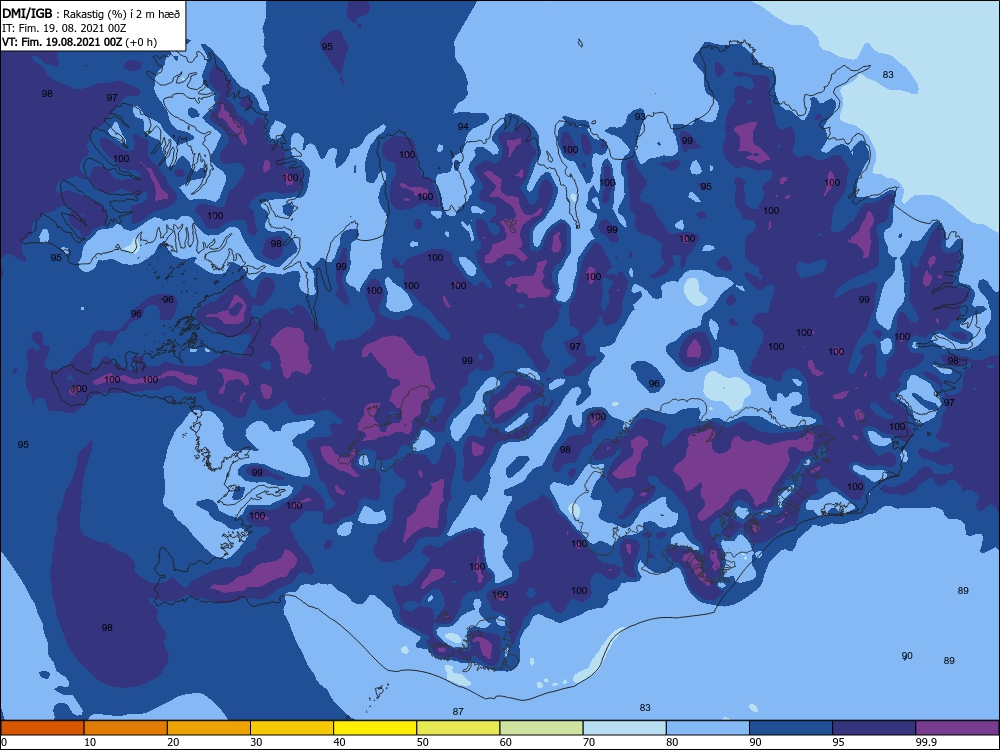The width and height of the screenshot is (1000, 750).
Task: Choose the golden 30–40 legend swatch
Action: click(292, 728)
